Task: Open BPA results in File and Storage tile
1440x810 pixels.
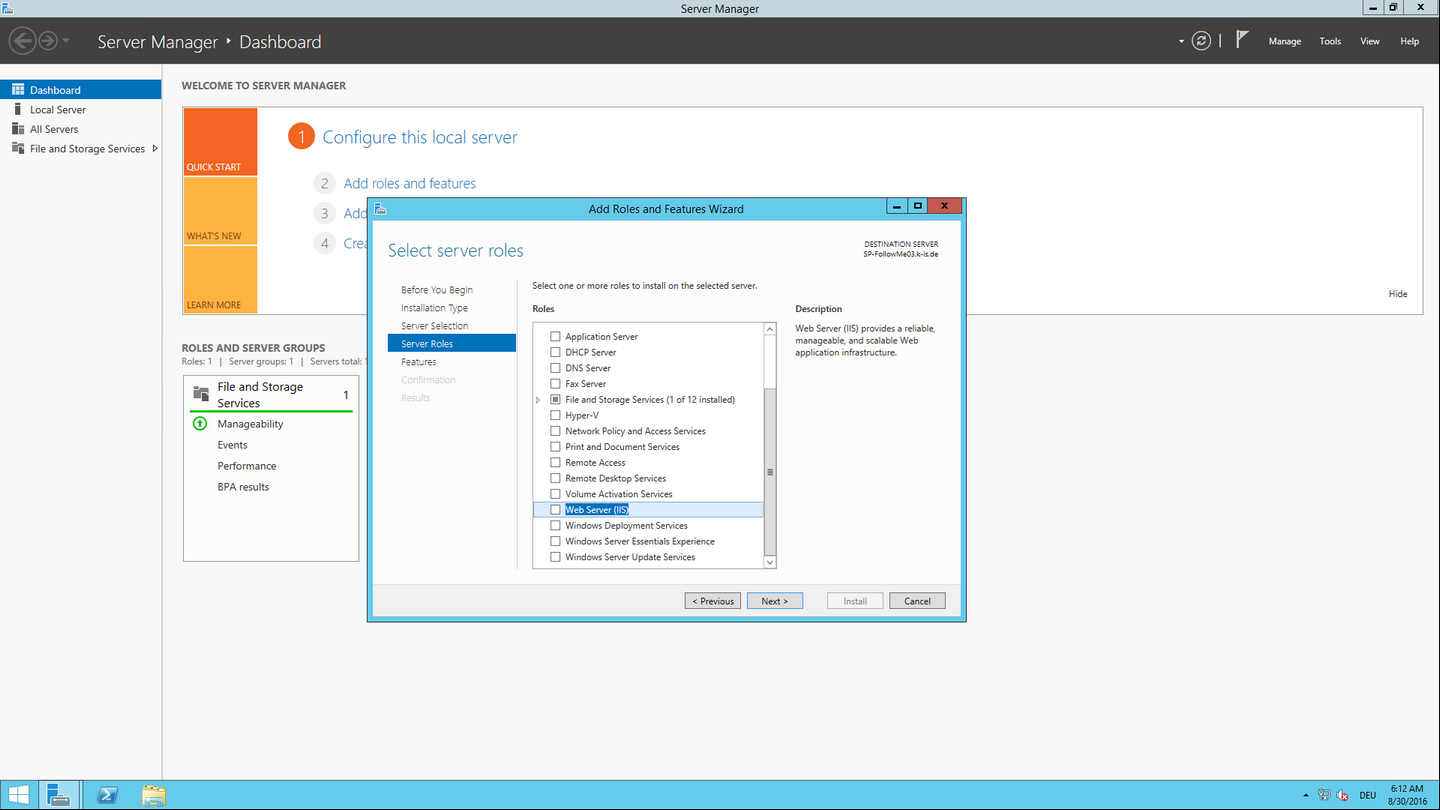Action: [x=243, y=487]
